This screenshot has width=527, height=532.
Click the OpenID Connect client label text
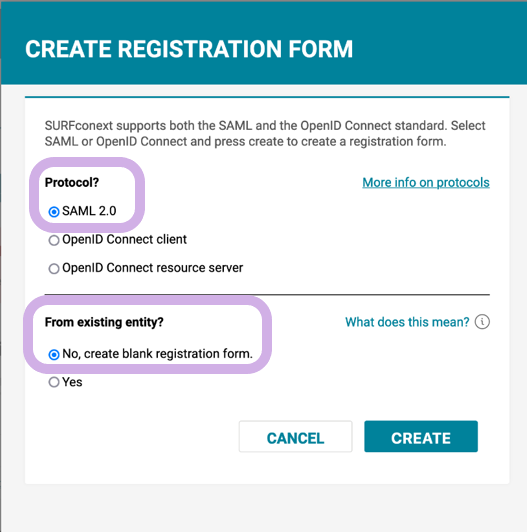125,240
